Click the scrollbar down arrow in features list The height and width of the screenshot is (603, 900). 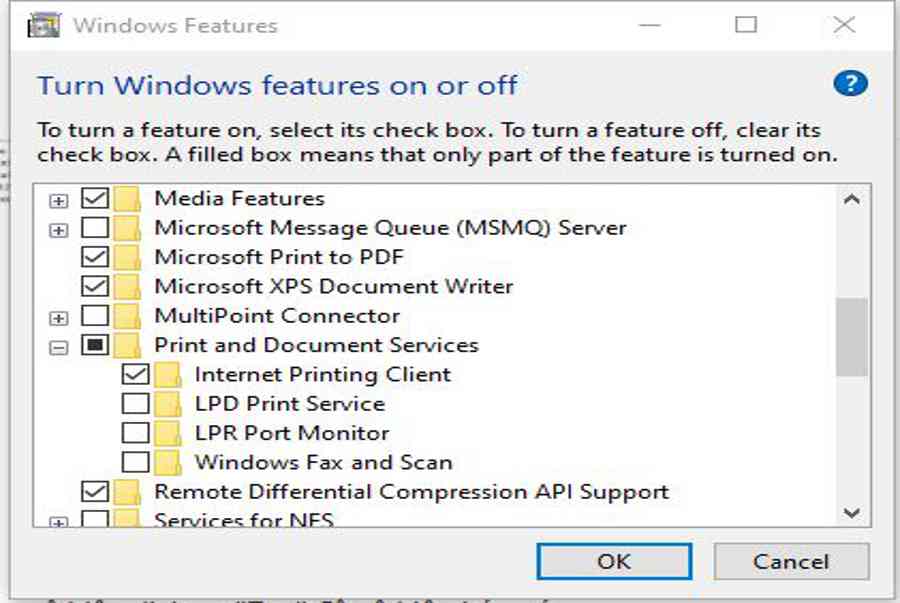pyautogui.click(x=852, y=512)
